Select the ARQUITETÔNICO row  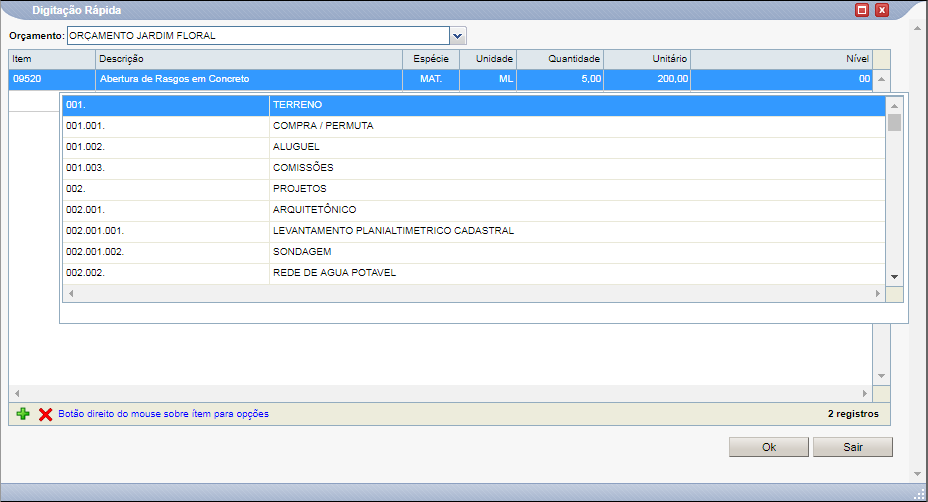[474, 210]
